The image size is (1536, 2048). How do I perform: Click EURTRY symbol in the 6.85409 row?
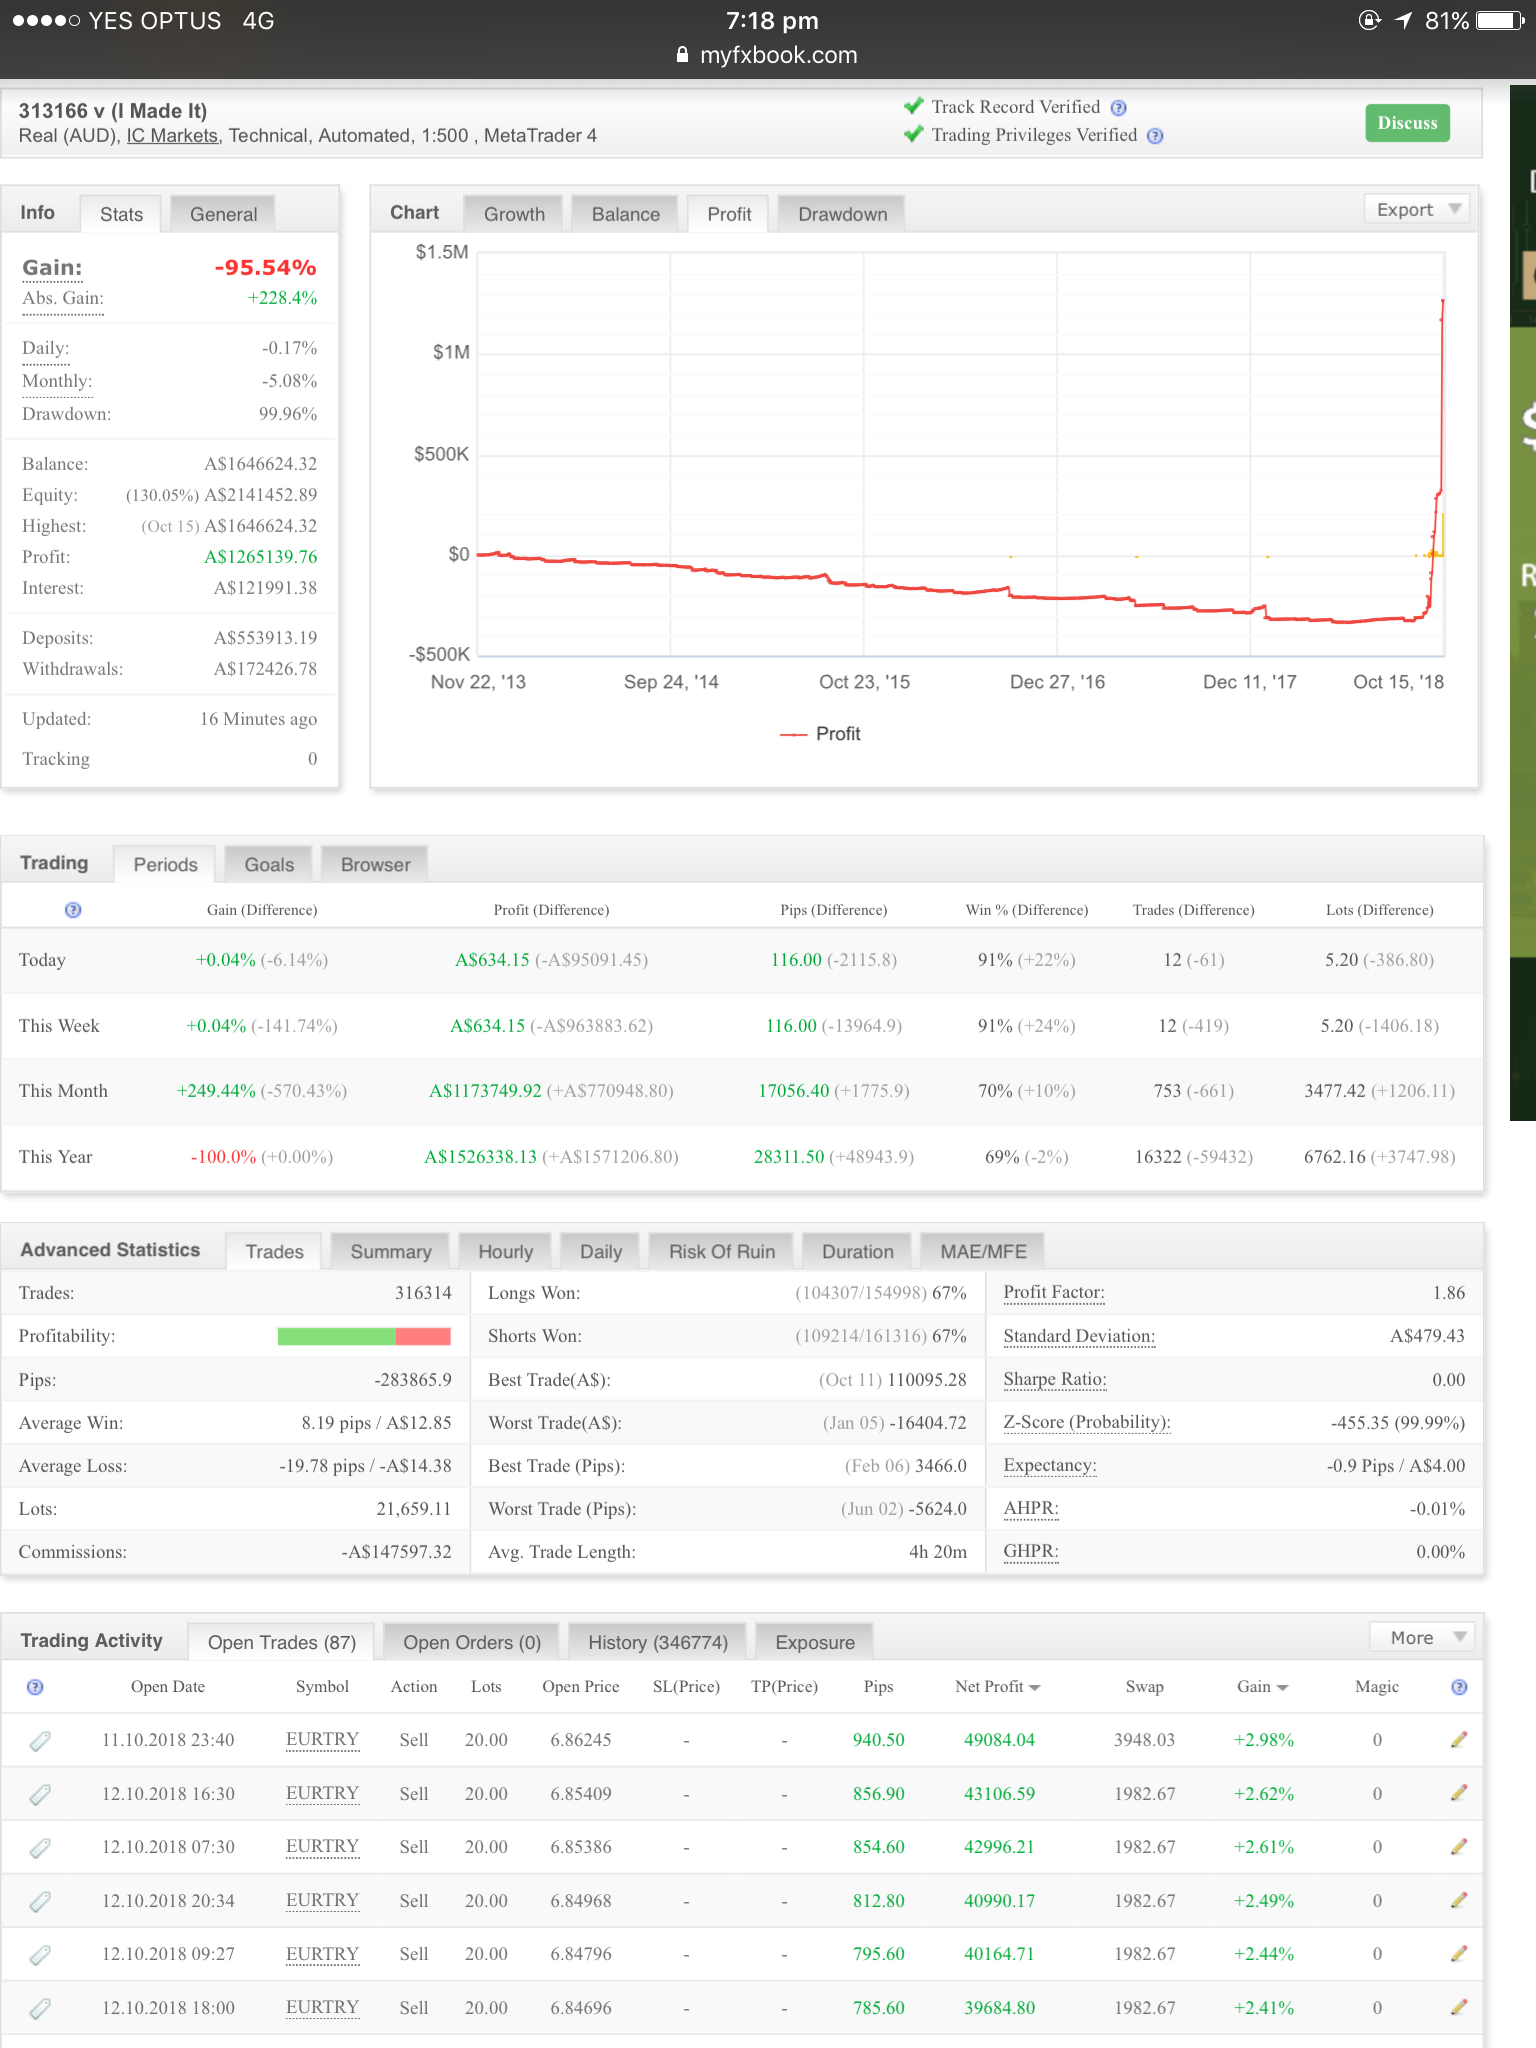322,1793
